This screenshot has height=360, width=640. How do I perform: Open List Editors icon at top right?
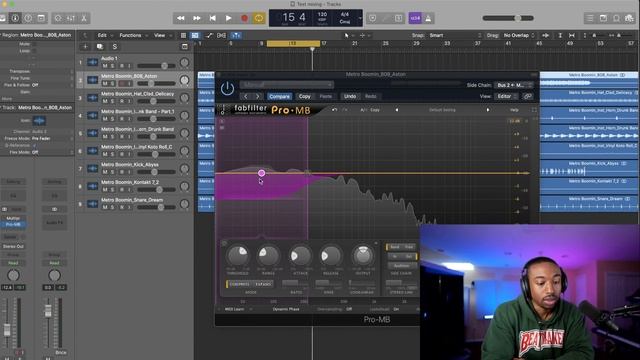pos(590,18)
